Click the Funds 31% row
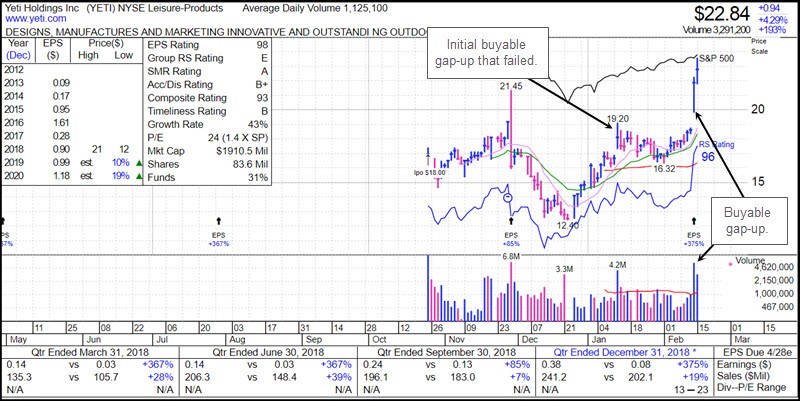Screen dimensions: 800x401 [x=208, y=178]
